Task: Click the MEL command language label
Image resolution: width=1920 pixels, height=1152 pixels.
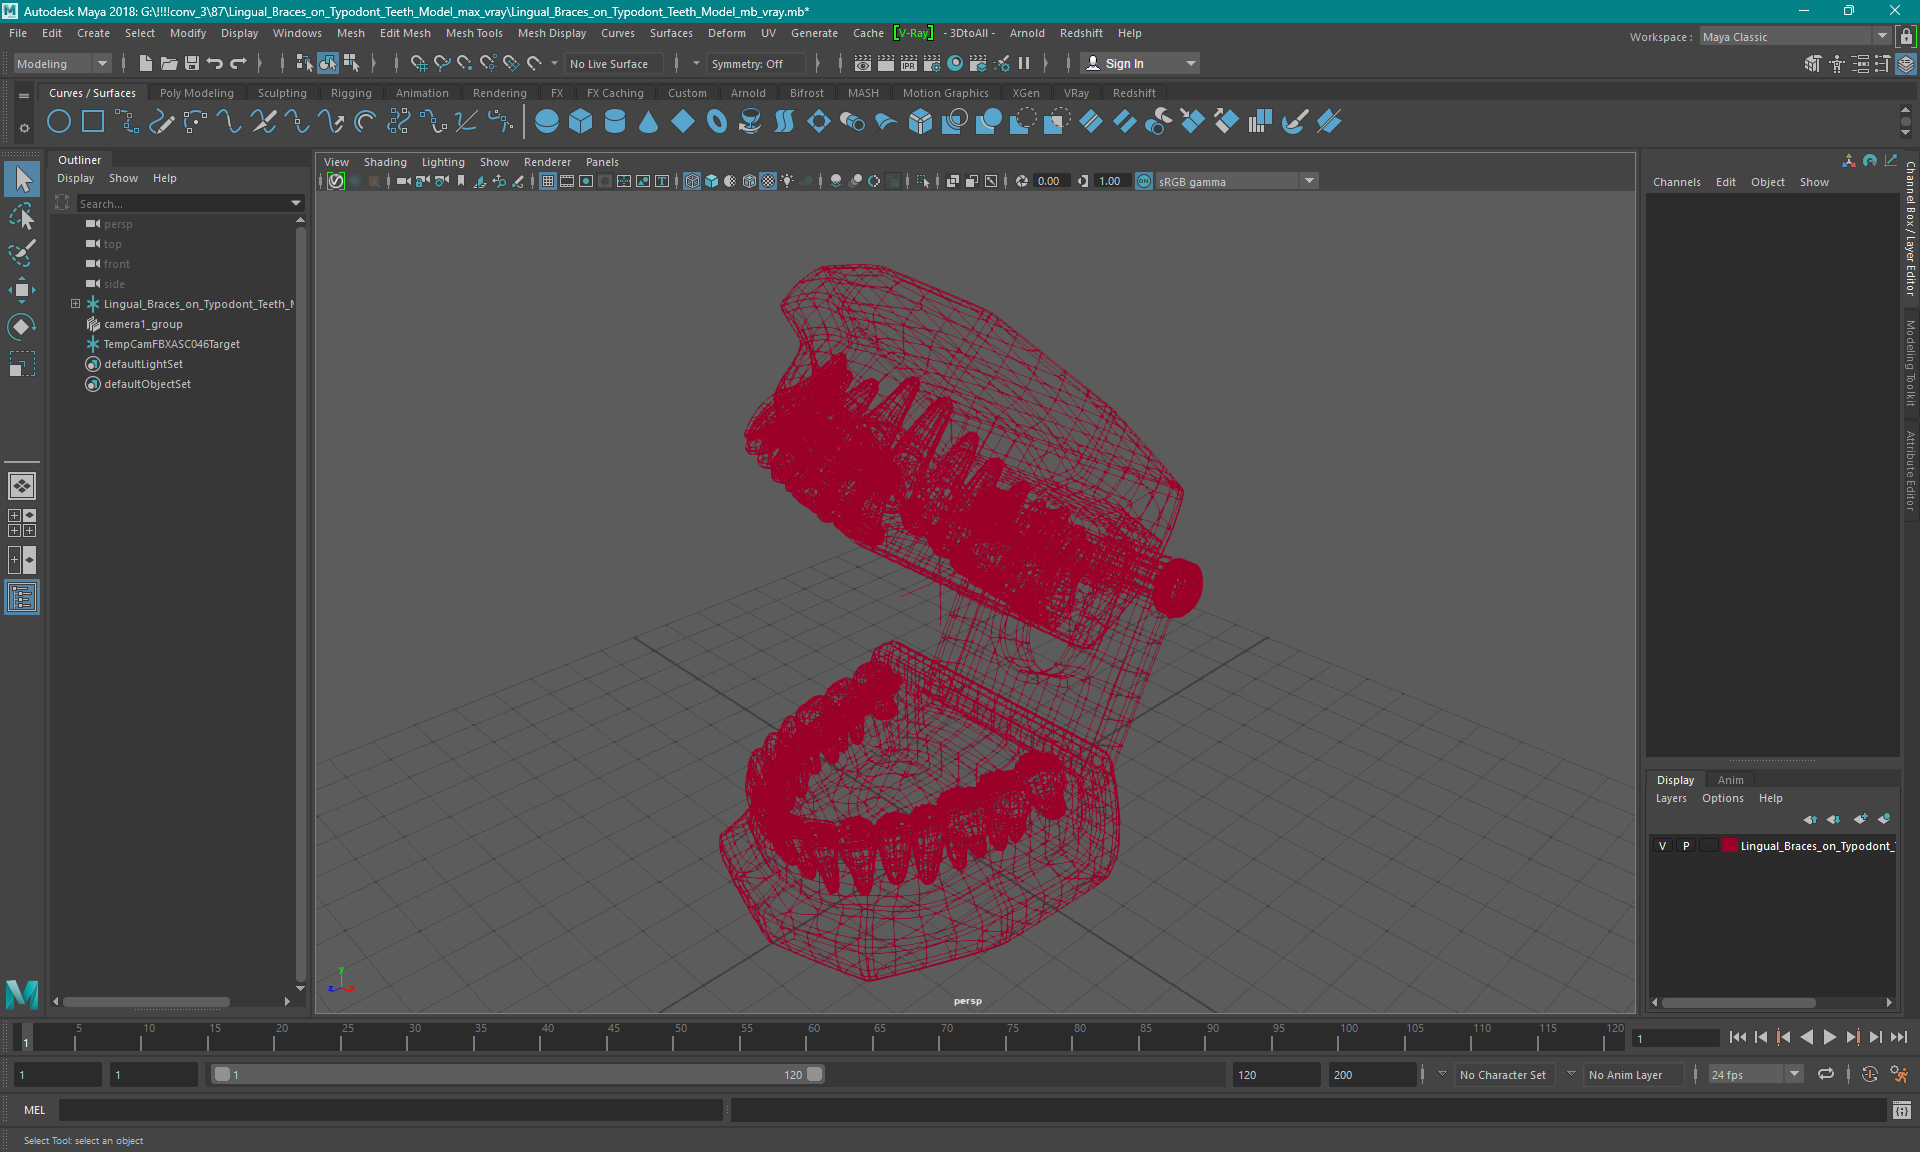Action: pyautogui.click(x=34, y=1110)
